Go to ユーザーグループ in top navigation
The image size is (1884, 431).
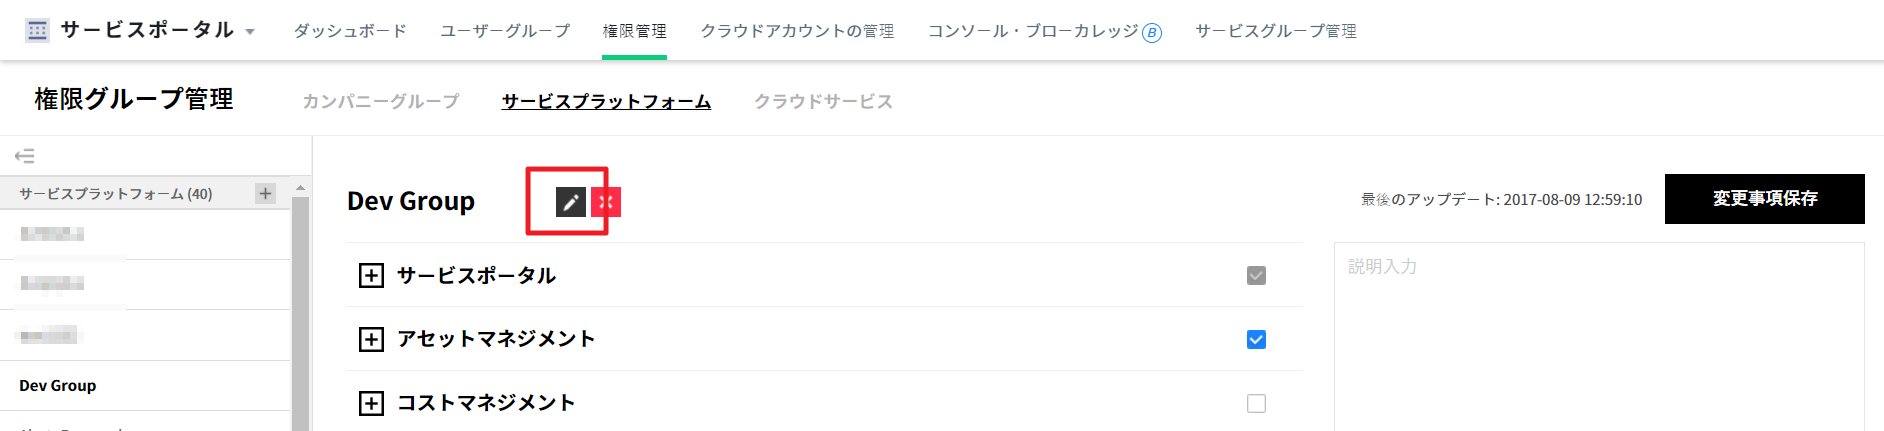point(505,31)
